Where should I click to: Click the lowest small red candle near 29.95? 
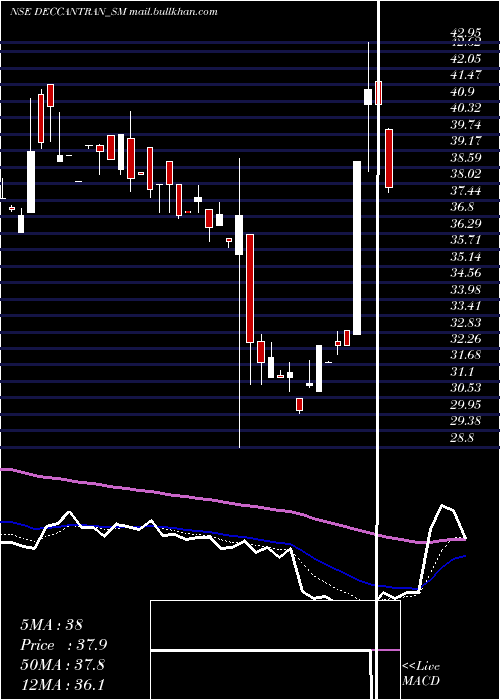point(300,404)
